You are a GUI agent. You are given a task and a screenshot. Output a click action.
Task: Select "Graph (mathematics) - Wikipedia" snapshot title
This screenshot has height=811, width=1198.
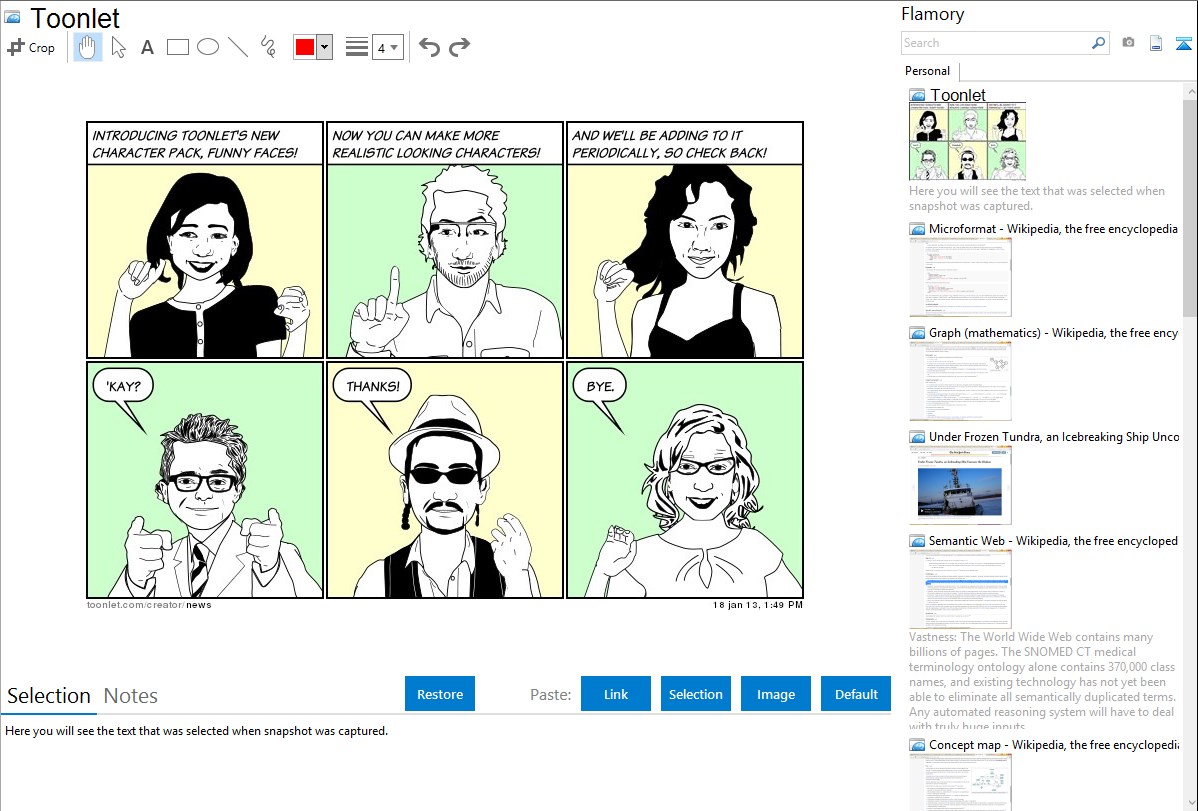tap(1054, 333)
